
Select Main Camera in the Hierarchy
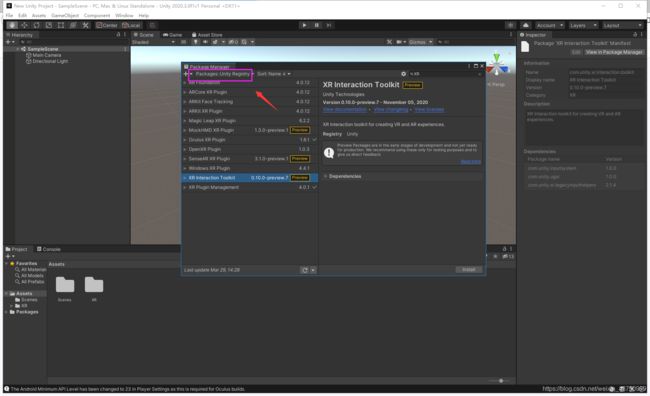pos(46,55)
